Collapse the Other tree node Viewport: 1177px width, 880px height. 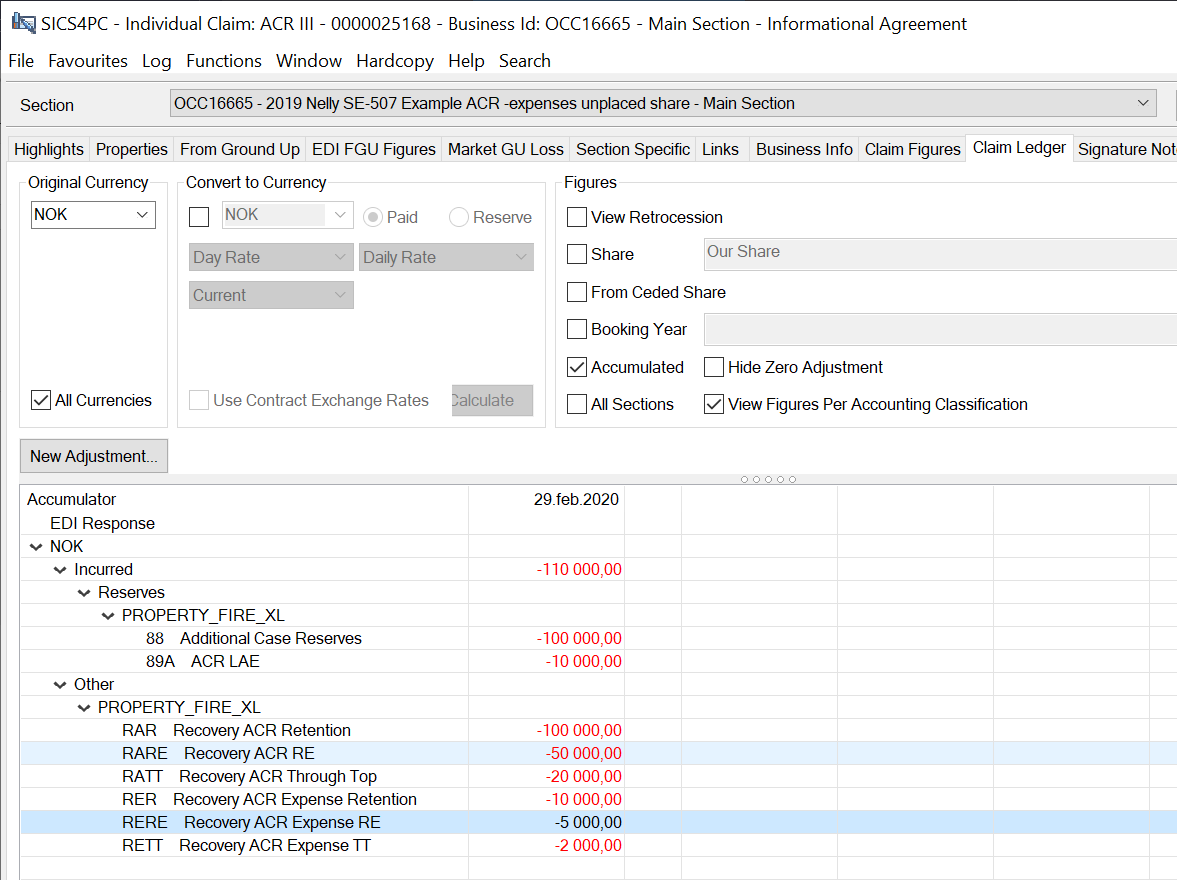click(60, 685)
